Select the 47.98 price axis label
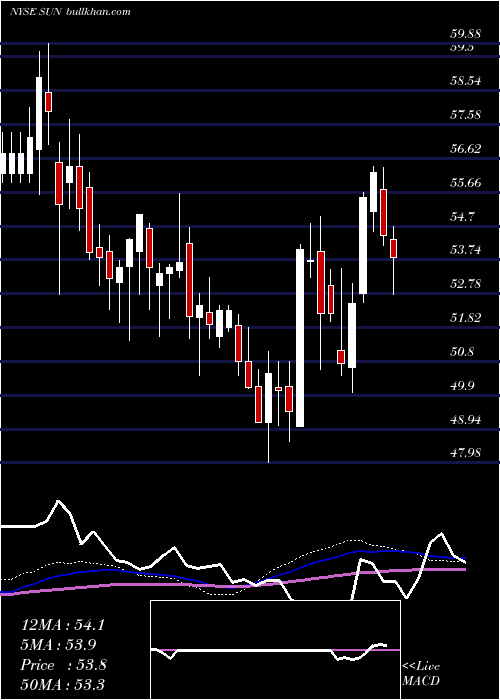The height and width of the screenshot is (700, 500). 465,453
